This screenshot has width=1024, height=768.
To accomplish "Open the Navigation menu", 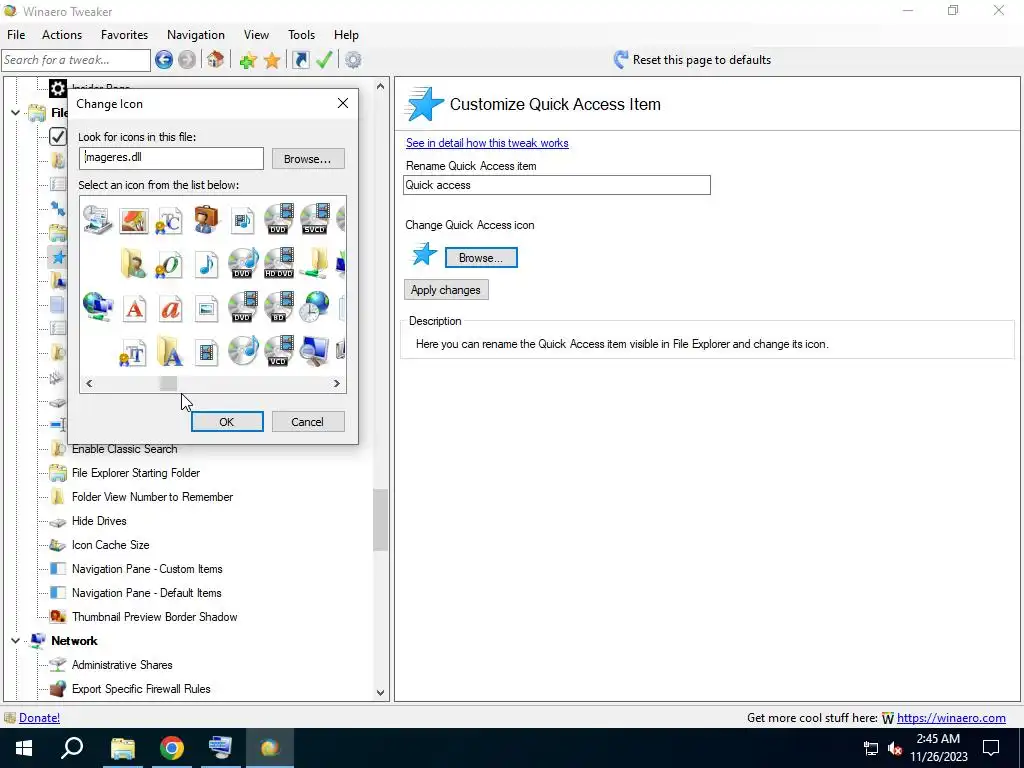I will coord(196,35).
